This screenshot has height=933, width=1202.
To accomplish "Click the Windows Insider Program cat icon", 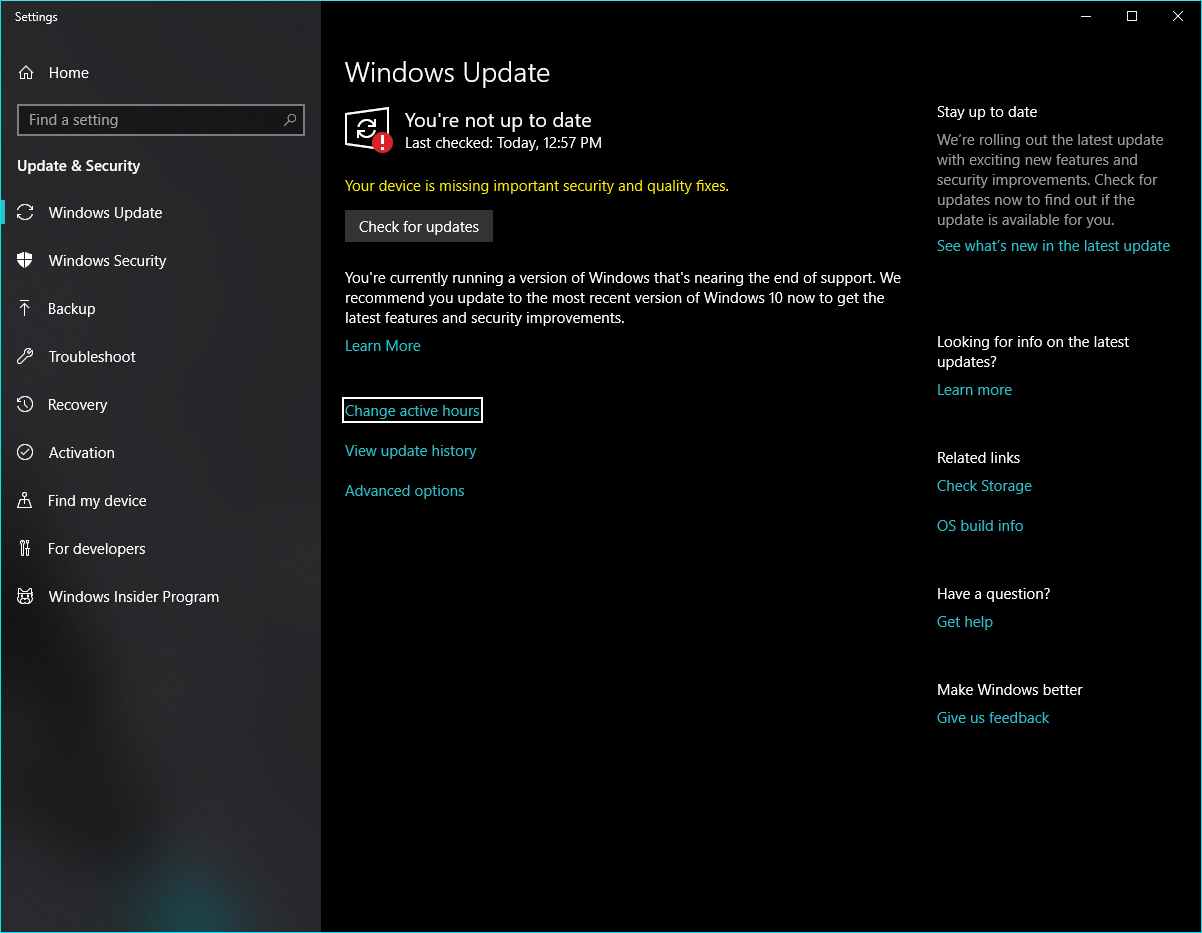I will 26,597.
